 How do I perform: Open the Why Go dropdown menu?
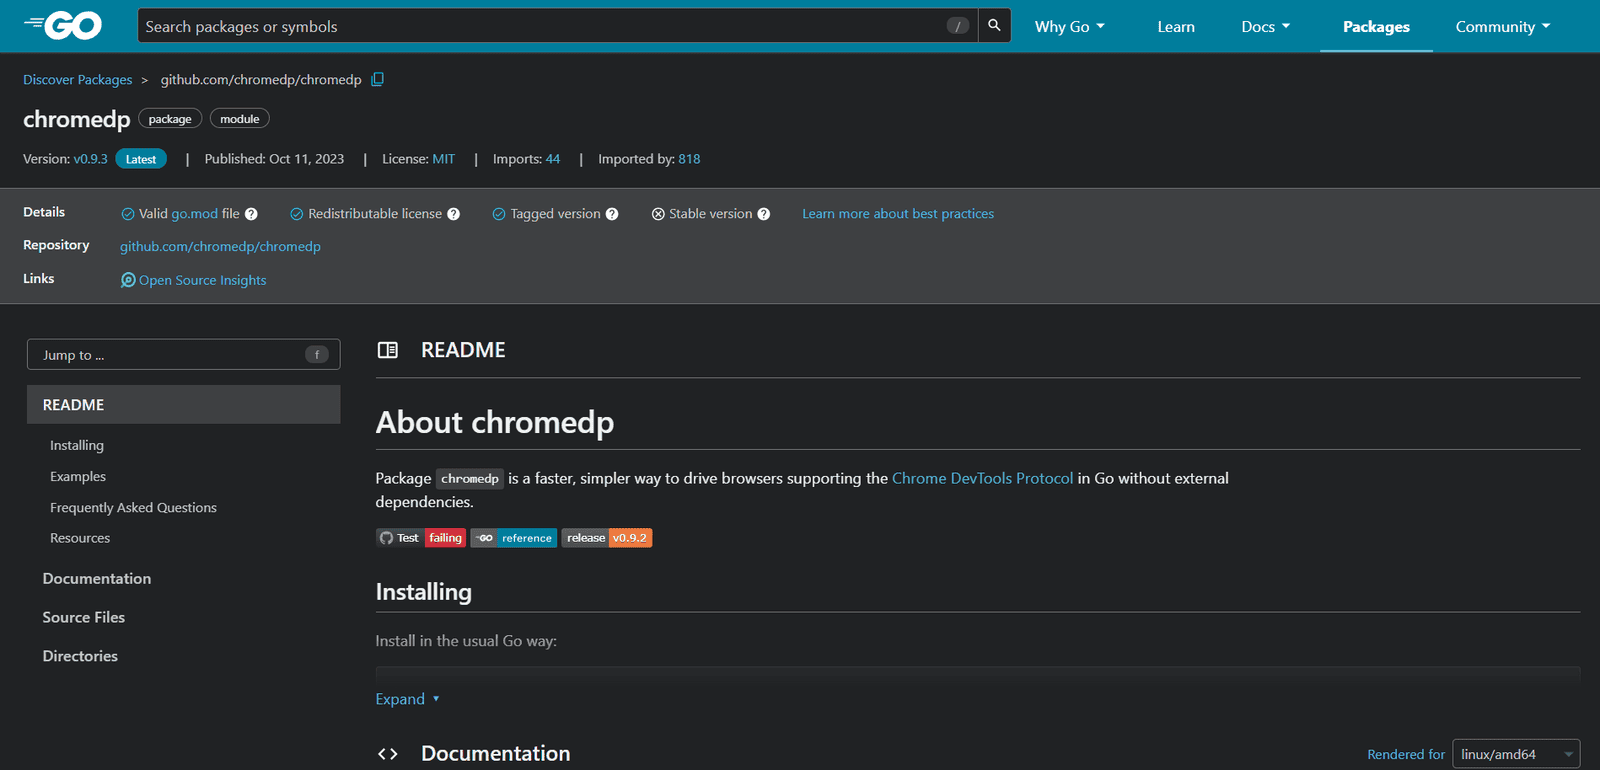1069,27
